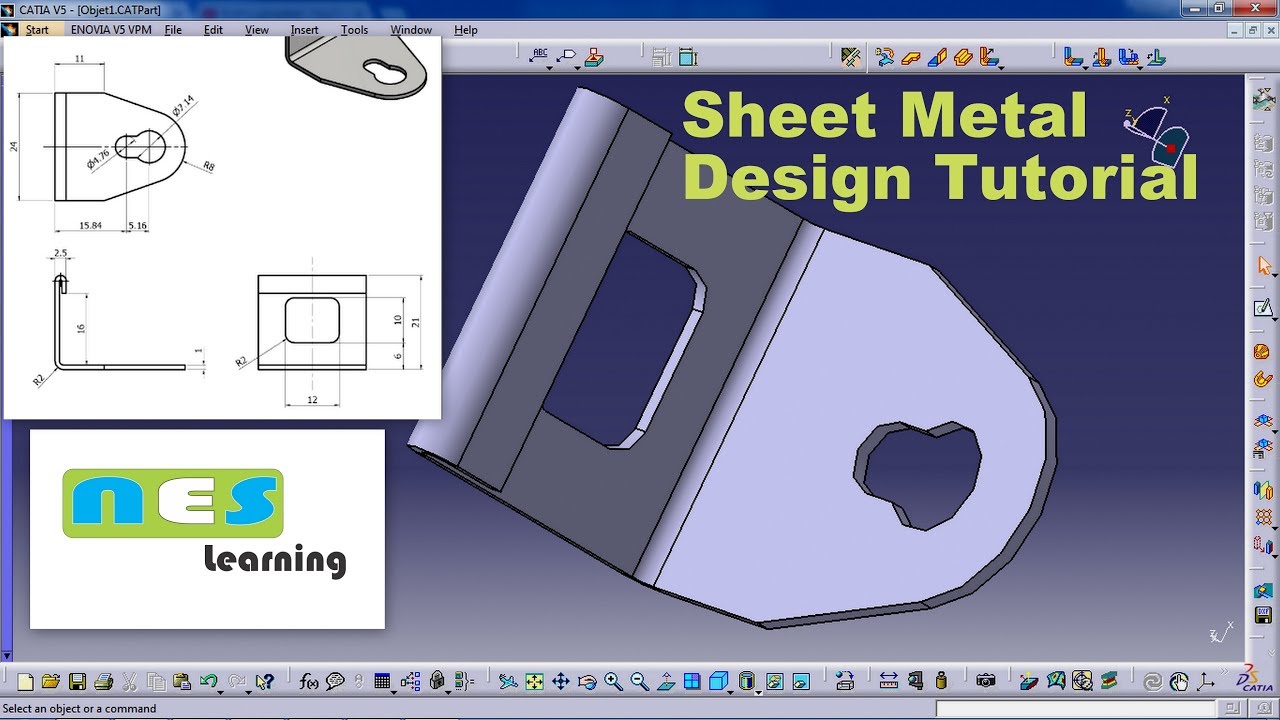
Task: Click the Zoom In magnifier
Action: click(613, 682)
